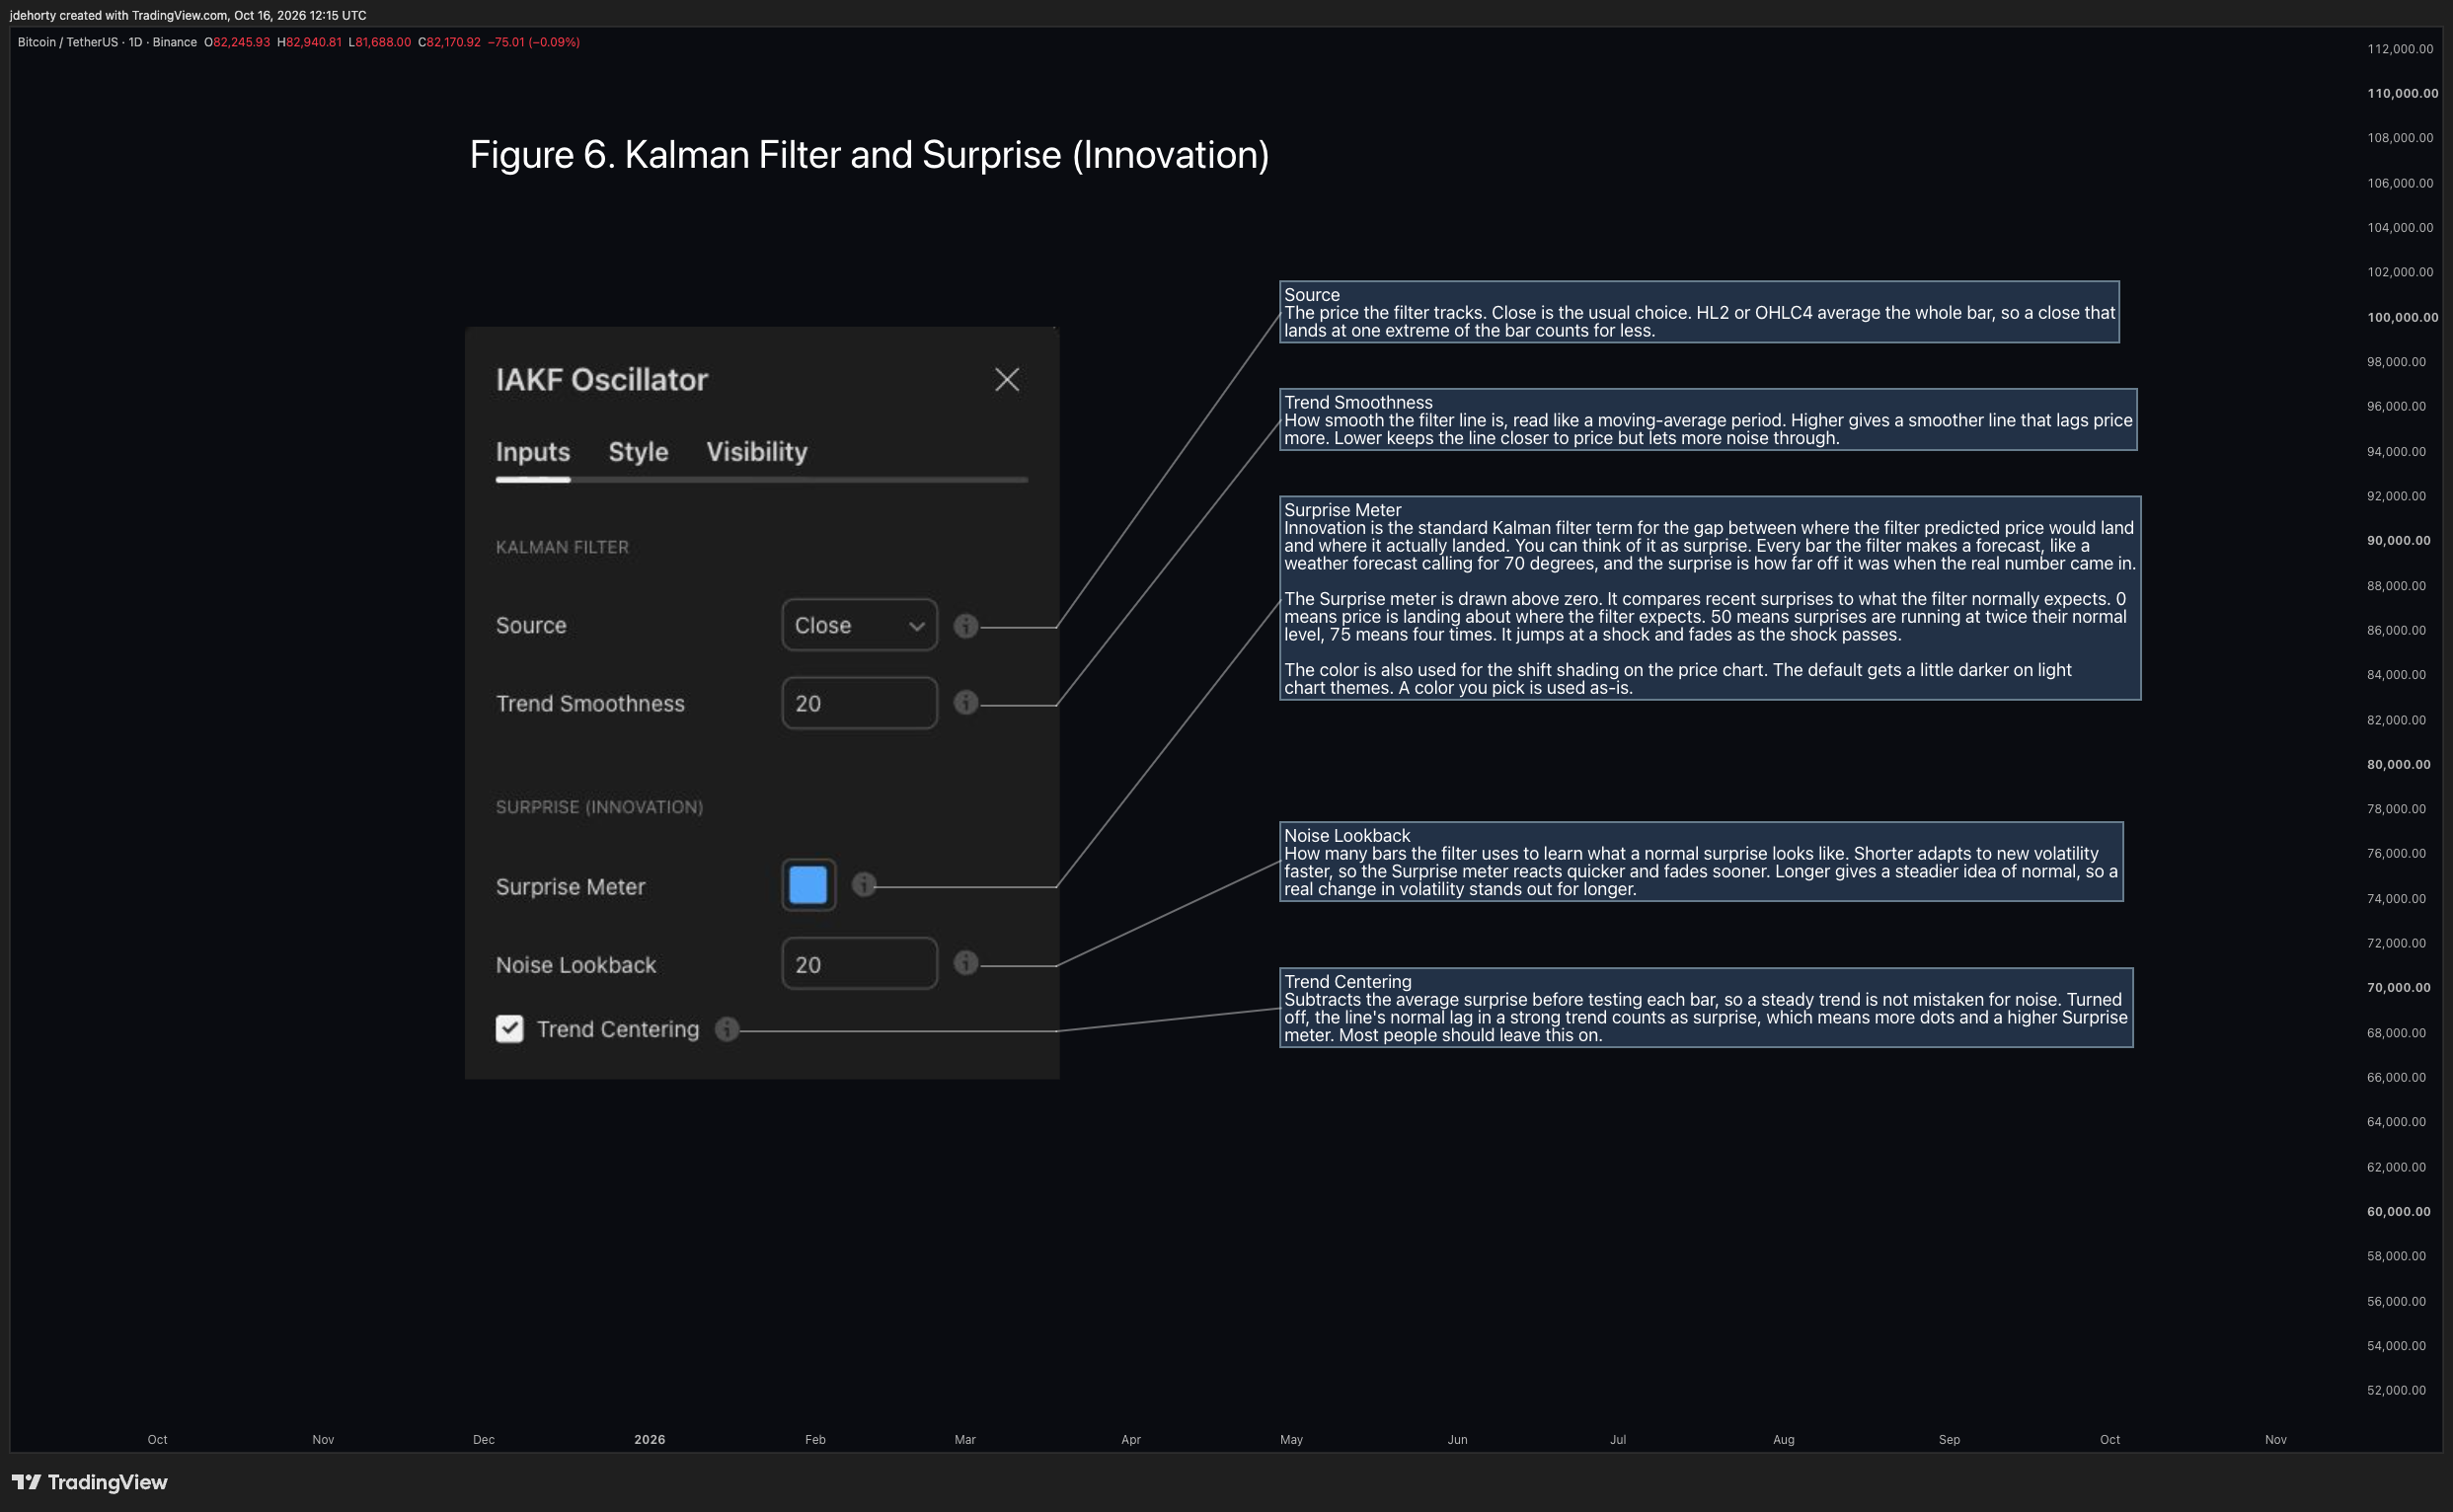Click the KALMAN FILTER section heading
This screenshot has width=2453, height=1512.
click(562, 547)
